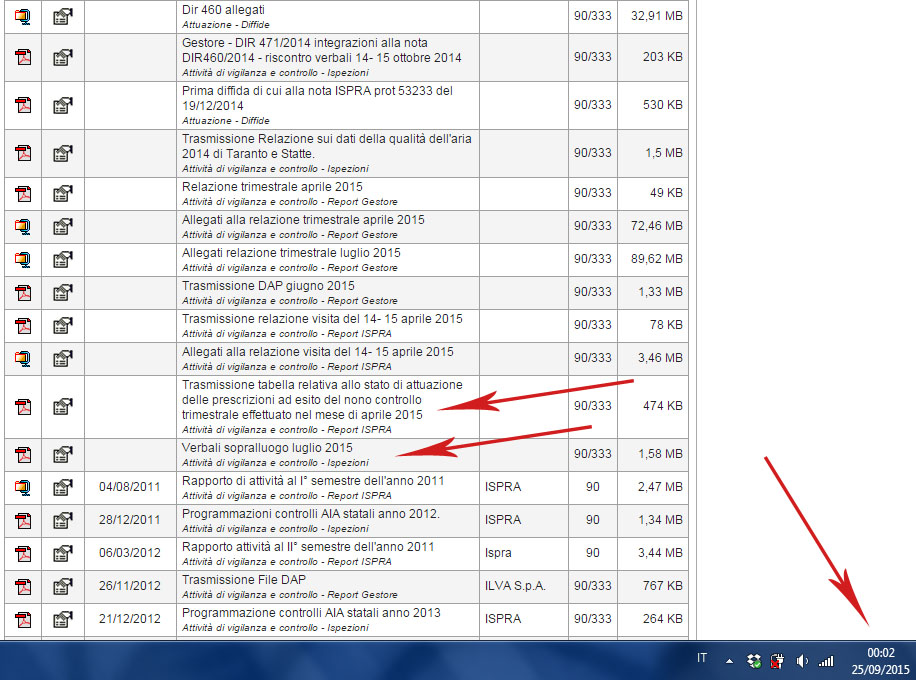Open the IT language input selector
916x680 pixels.
(x=702, y=659)
